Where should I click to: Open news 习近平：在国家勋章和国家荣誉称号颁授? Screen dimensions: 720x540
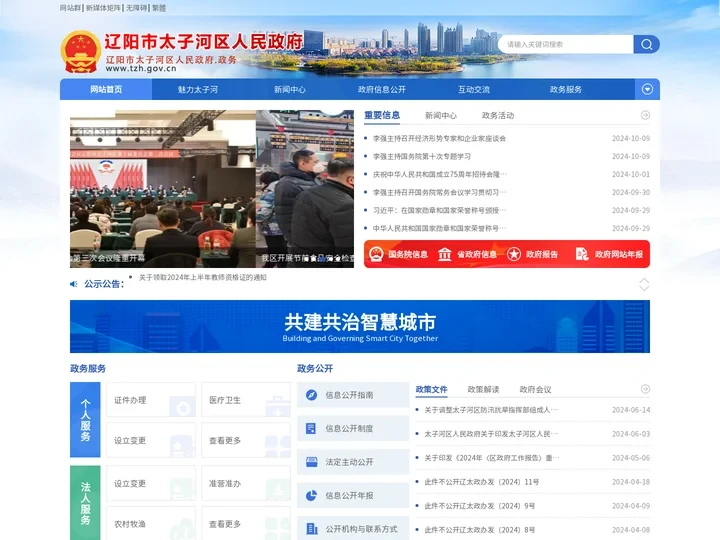[x=439, y=210]
